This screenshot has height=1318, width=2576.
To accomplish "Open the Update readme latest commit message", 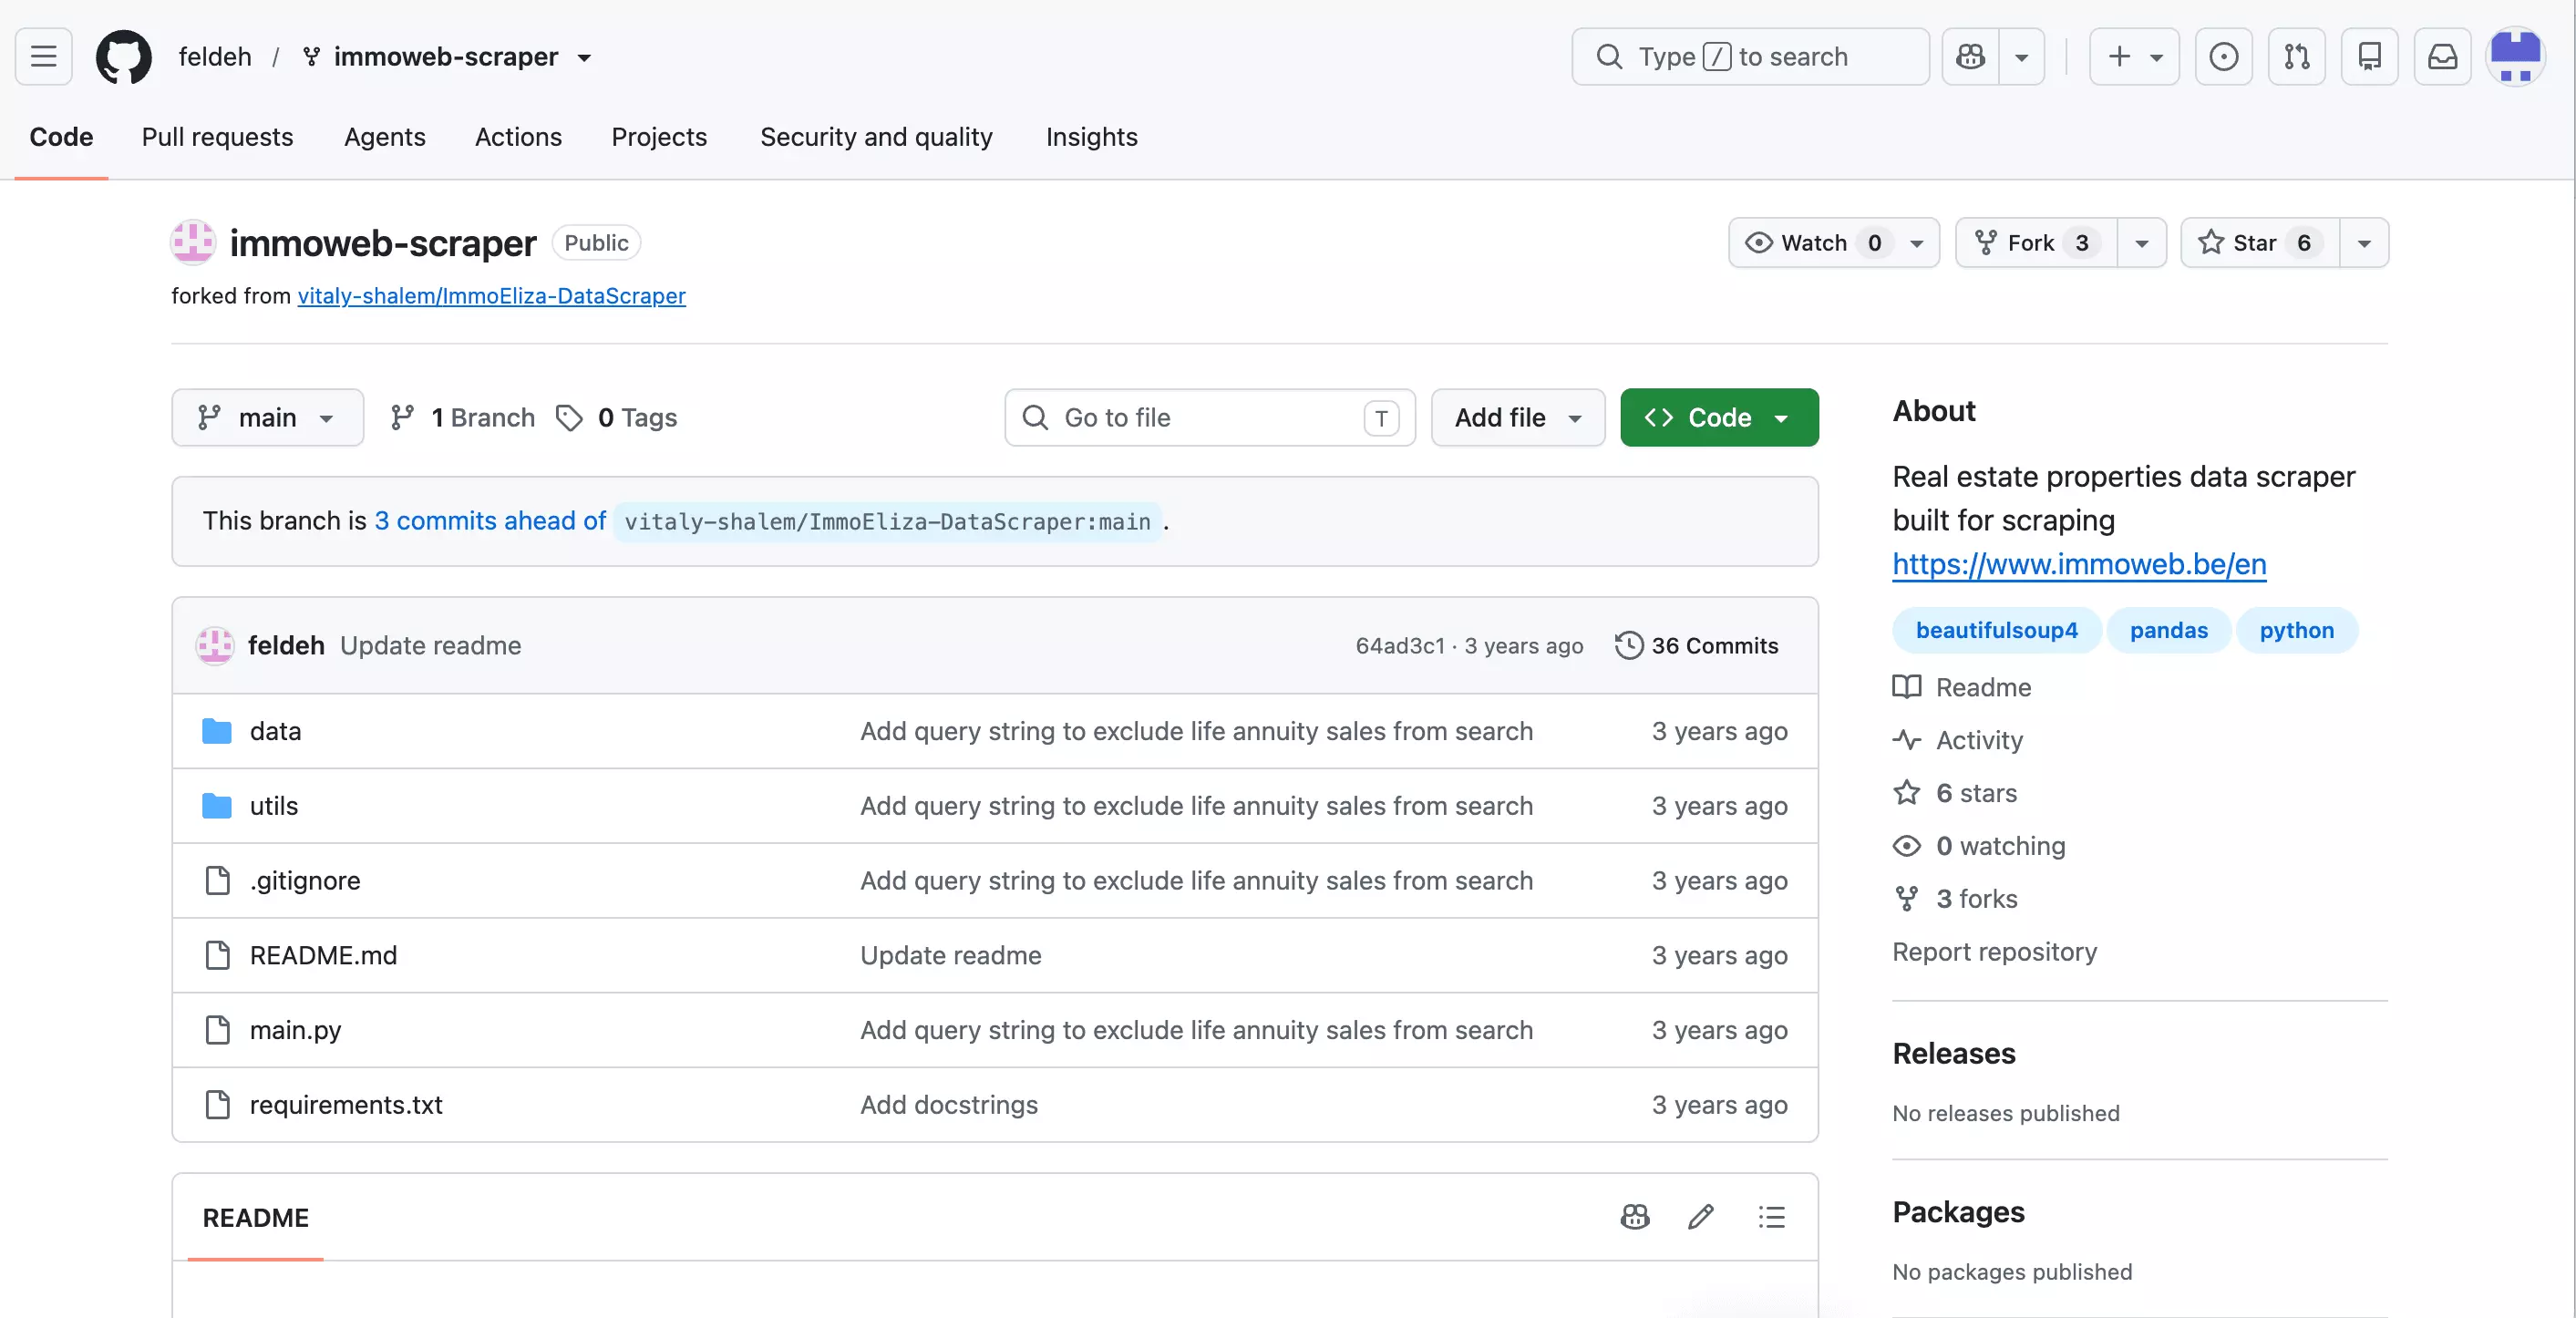I will click(x=430, y=645).
